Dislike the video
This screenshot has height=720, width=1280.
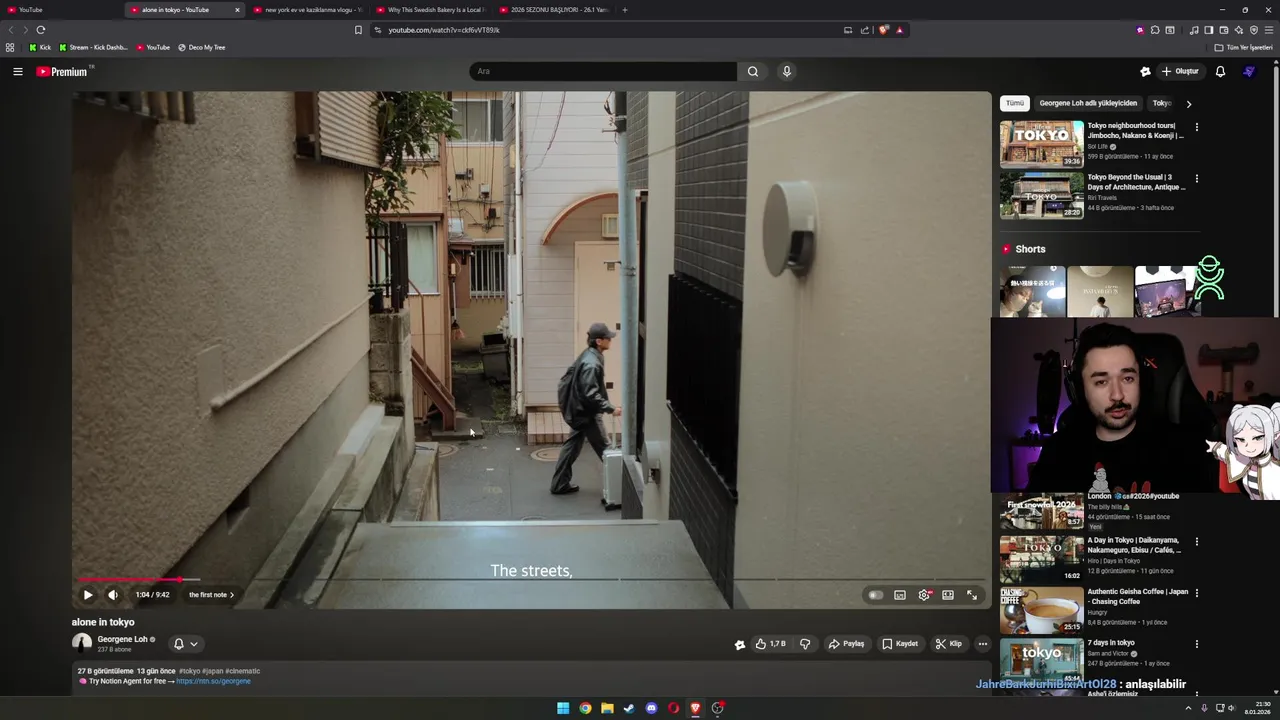(x=805, y=644)
